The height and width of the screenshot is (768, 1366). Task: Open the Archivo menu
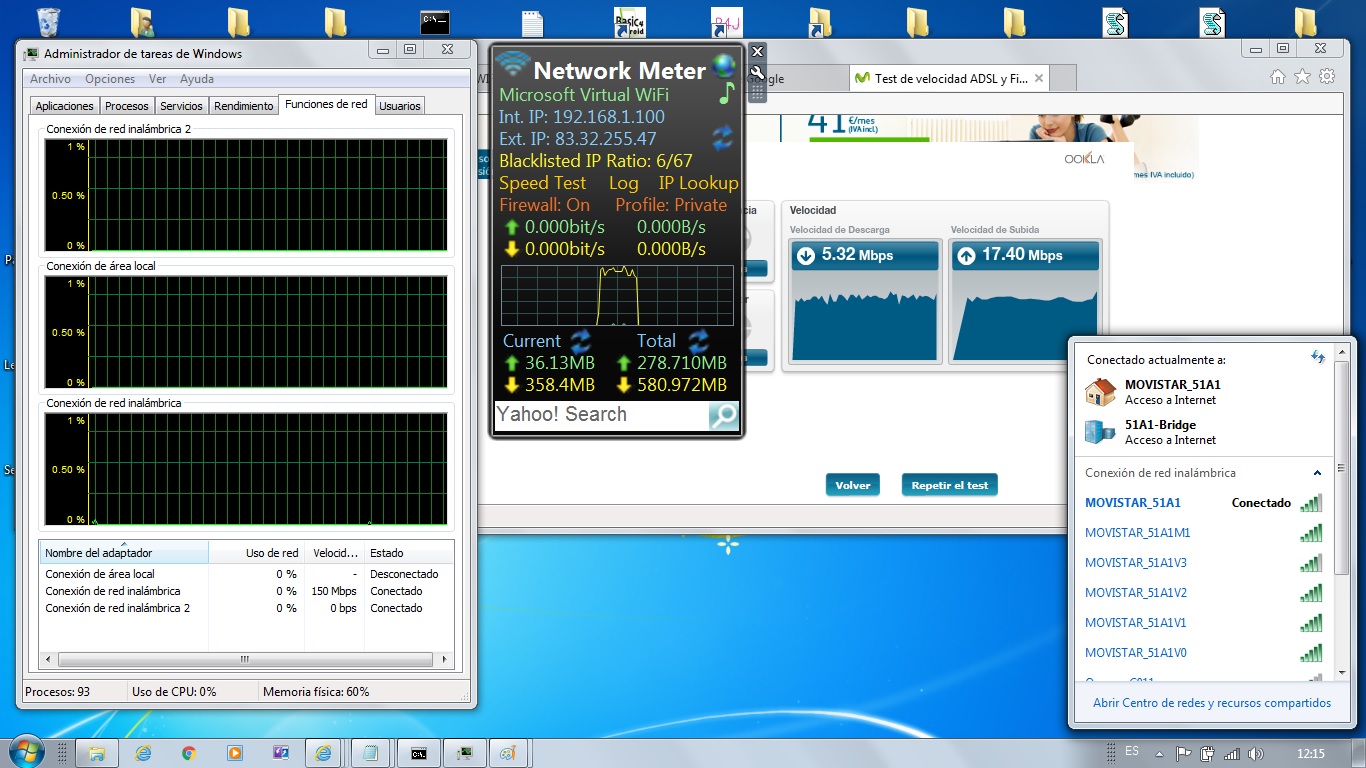point(50,79)
